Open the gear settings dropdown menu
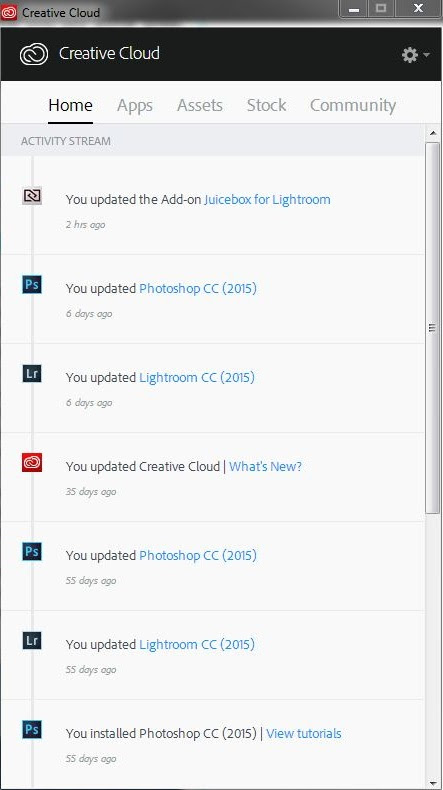 (x=415, y=54)
